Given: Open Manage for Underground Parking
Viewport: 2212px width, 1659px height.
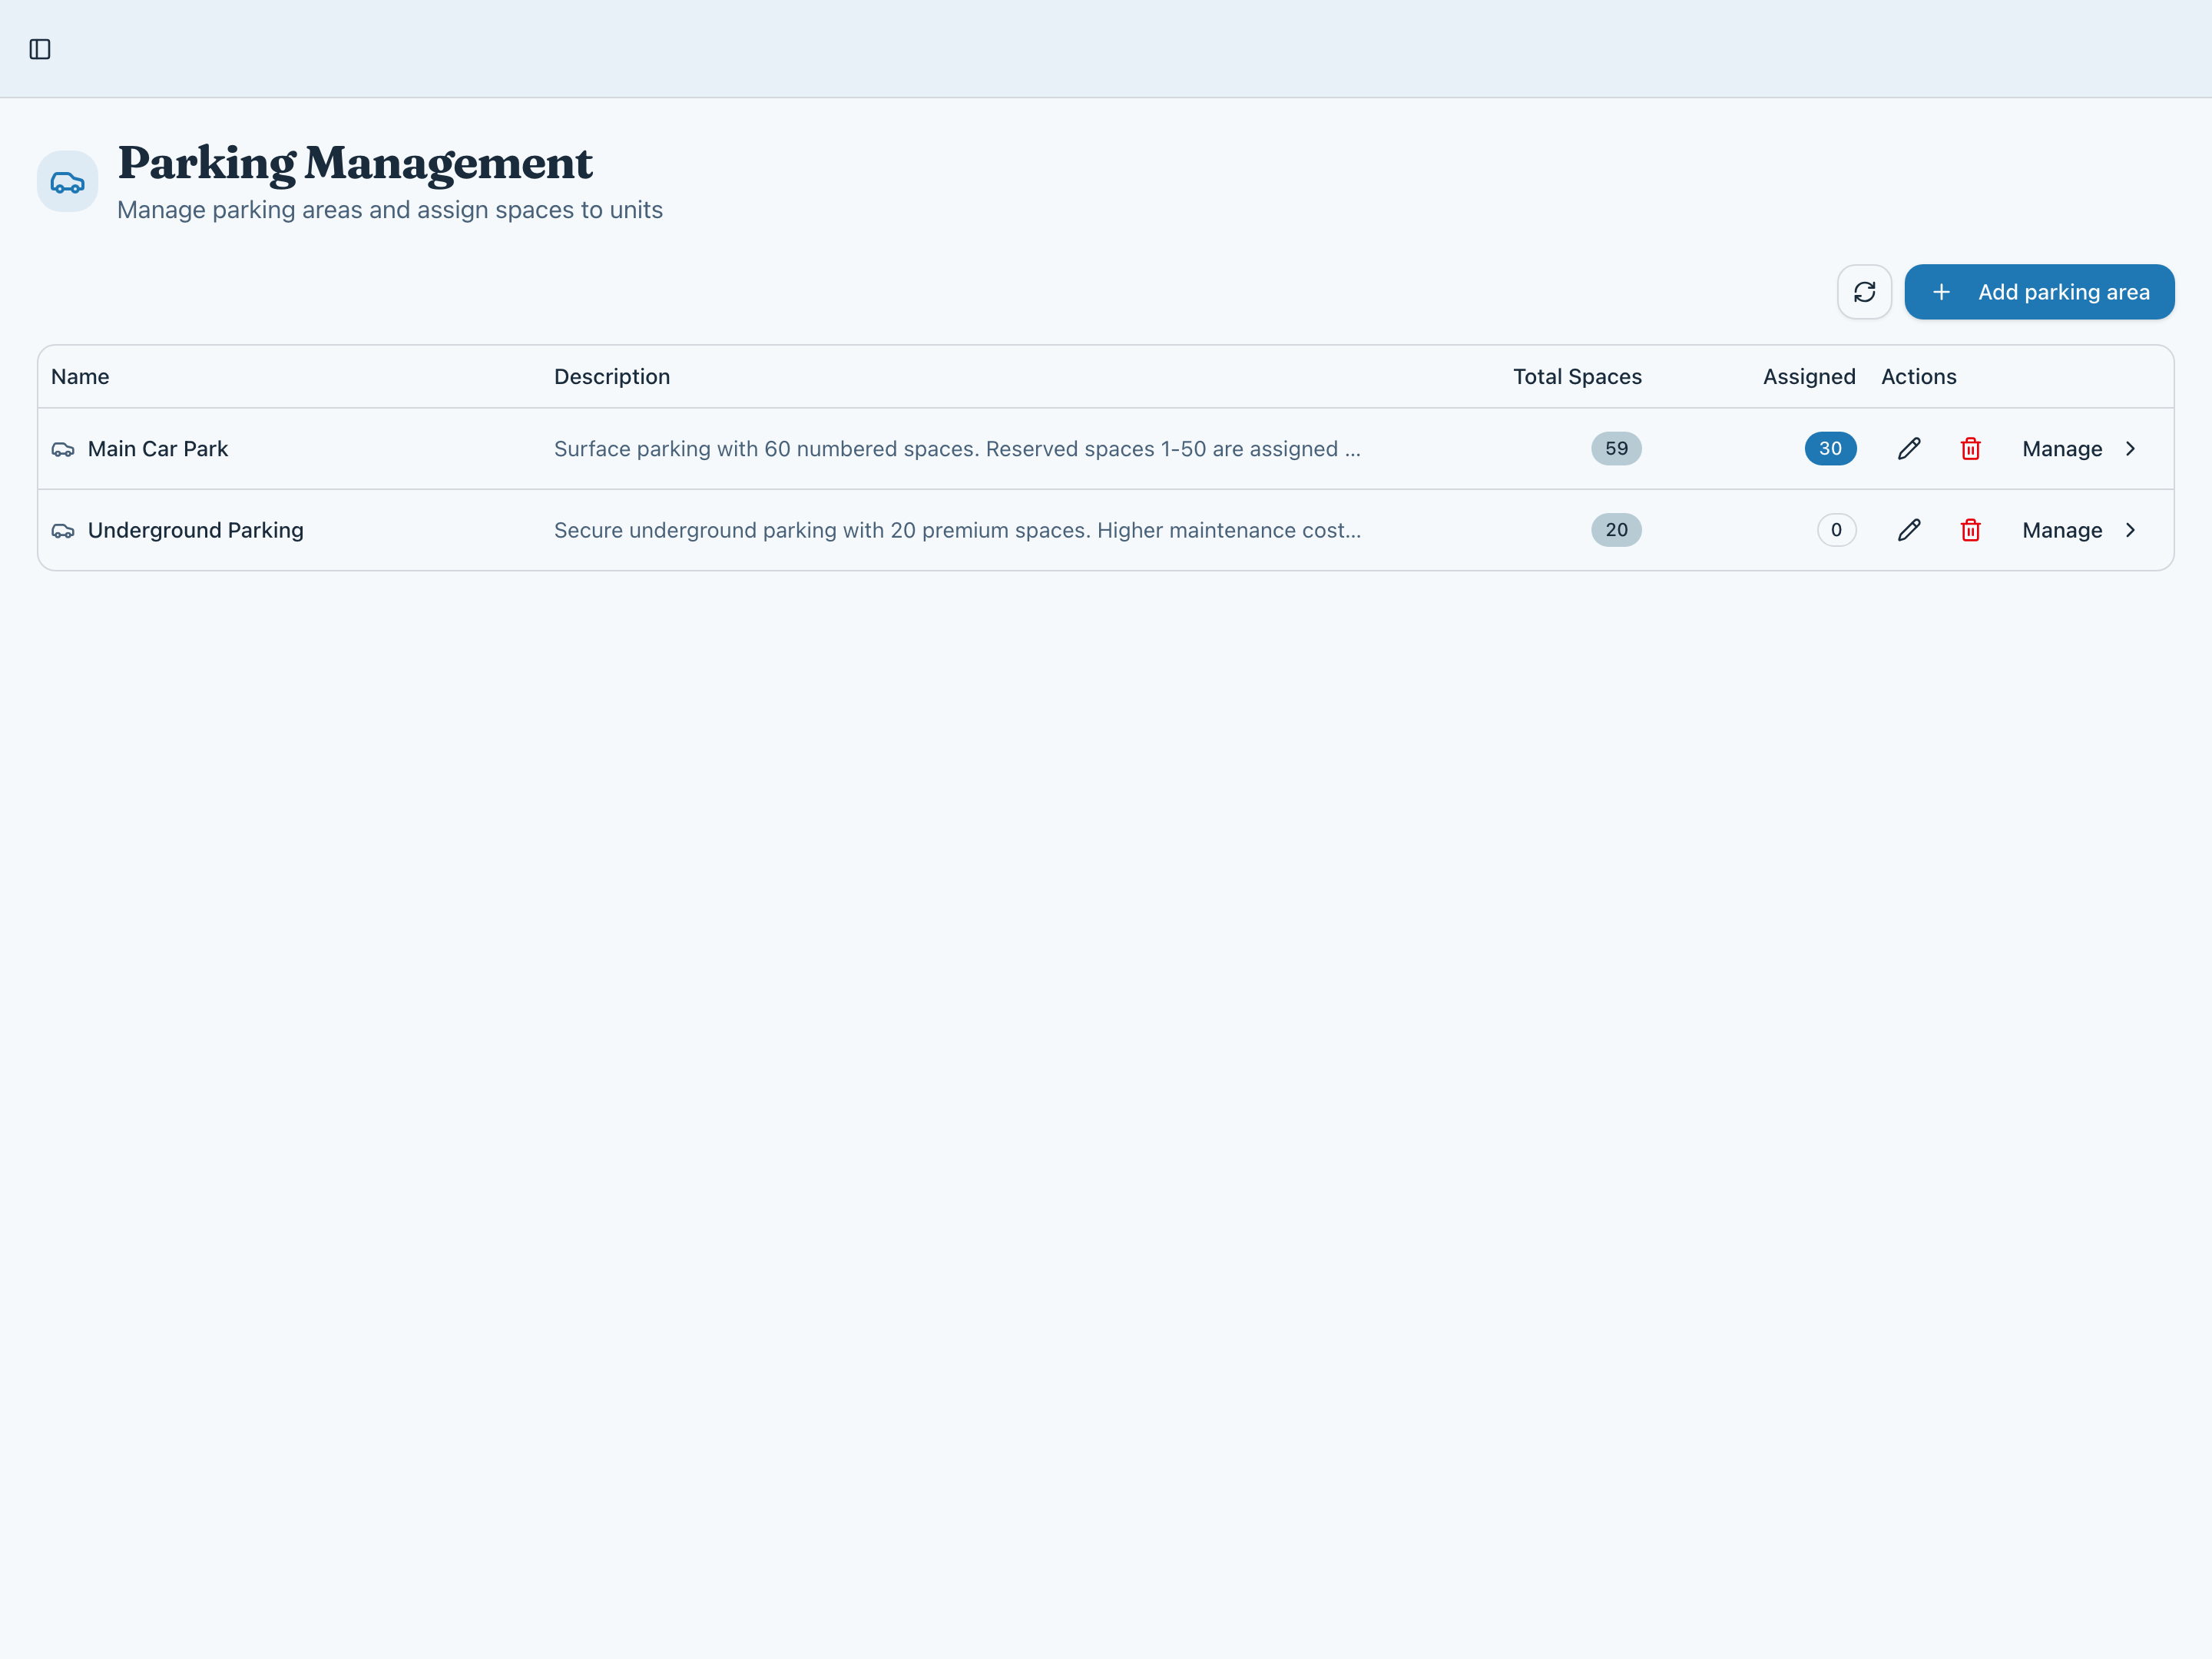Looking at the screenshot, I should (x=2061, y=530).
